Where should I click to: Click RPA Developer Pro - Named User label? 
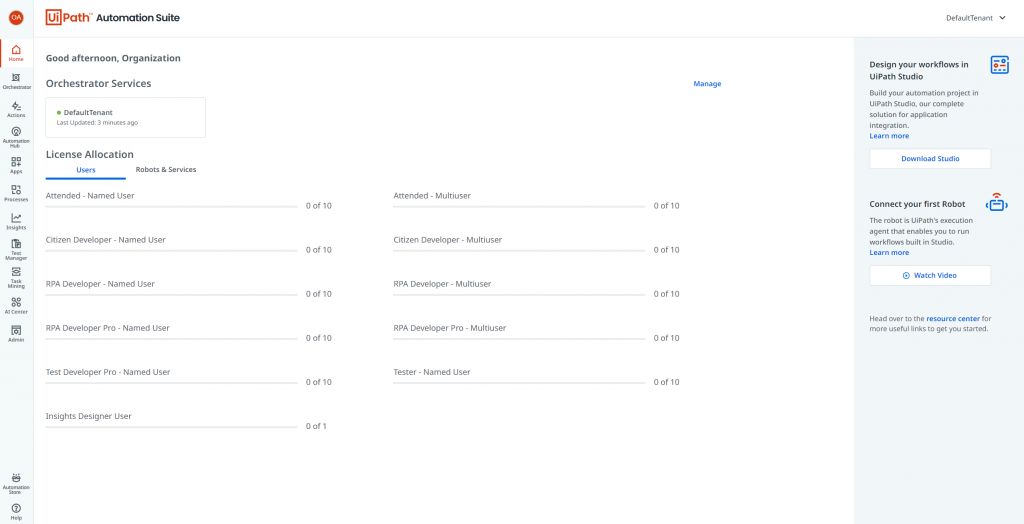tap(108, 328)
